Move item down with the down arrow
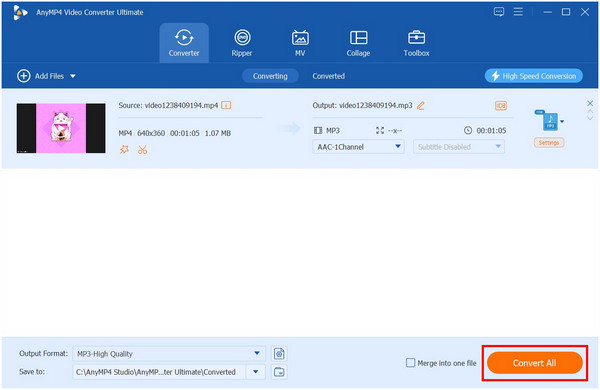 click(590, 118)
